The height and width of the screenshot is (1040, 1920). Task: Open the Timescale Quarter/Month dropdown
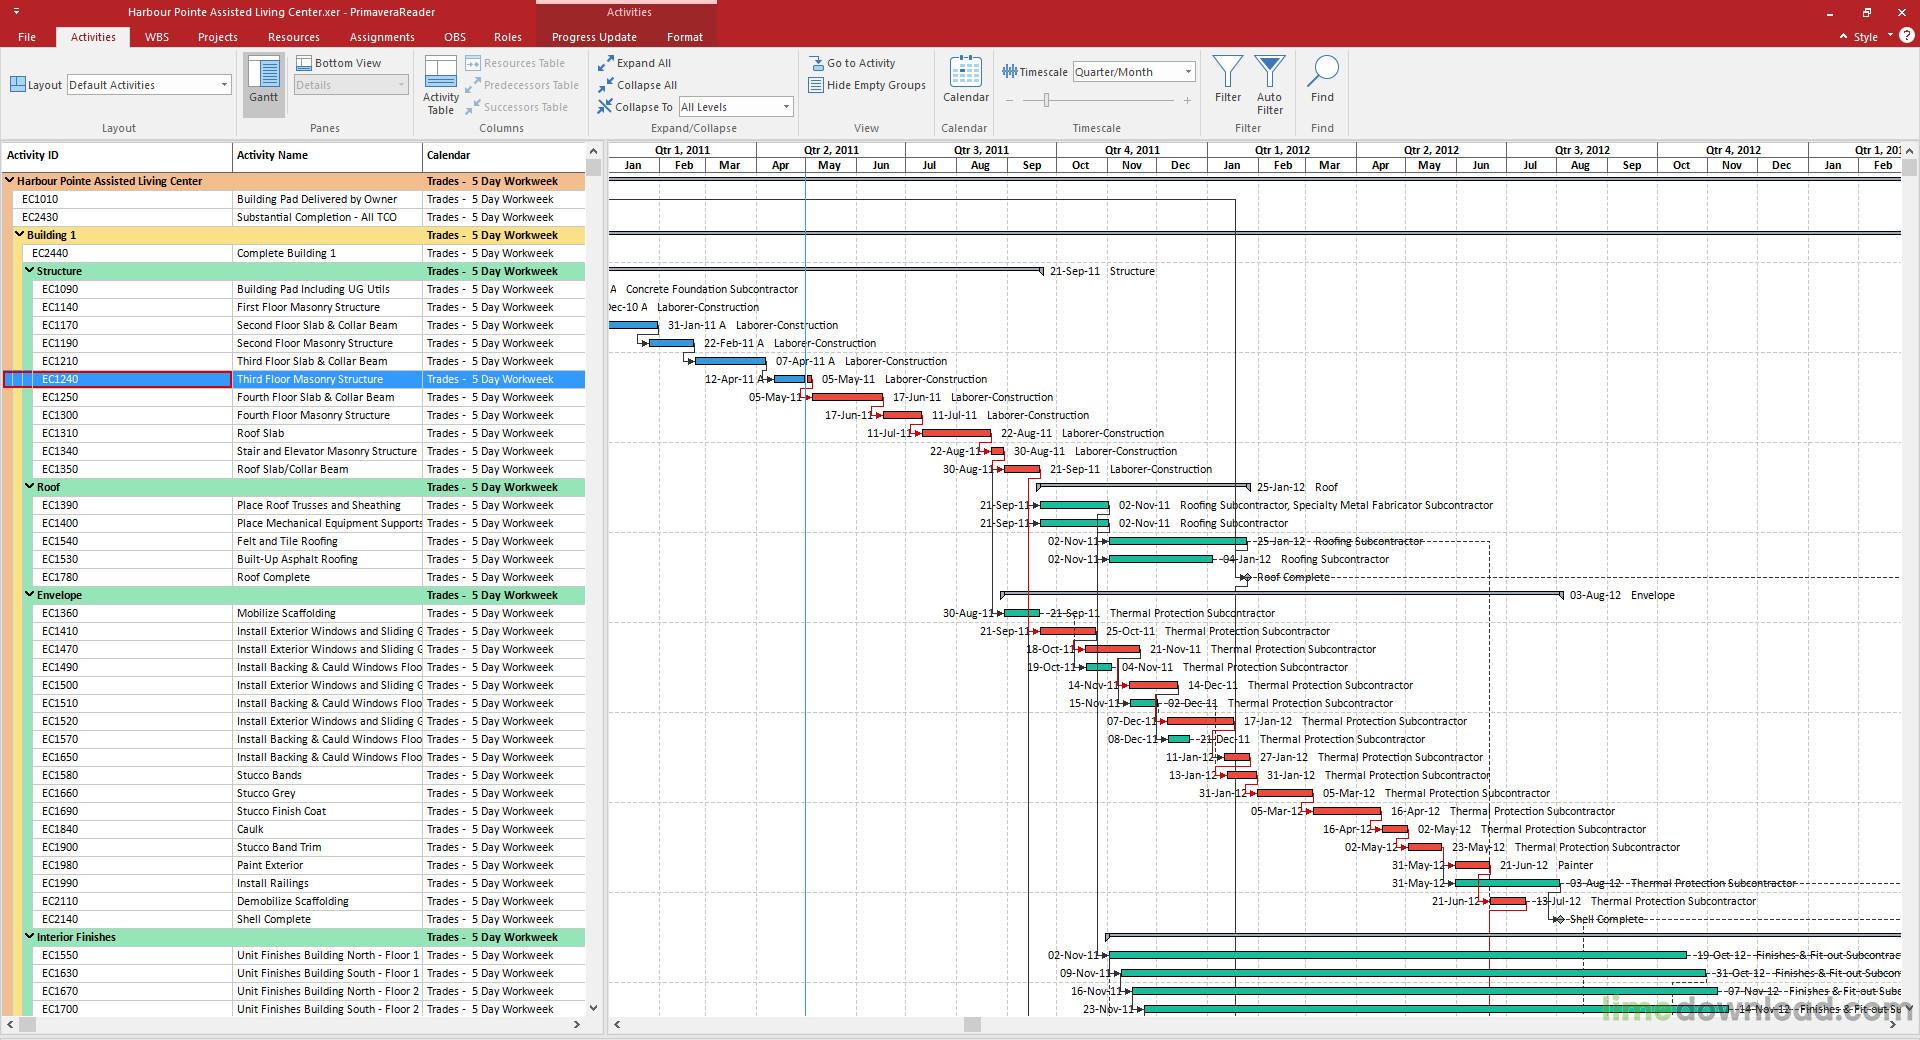pyautogui.click(x=1188, y=72)
